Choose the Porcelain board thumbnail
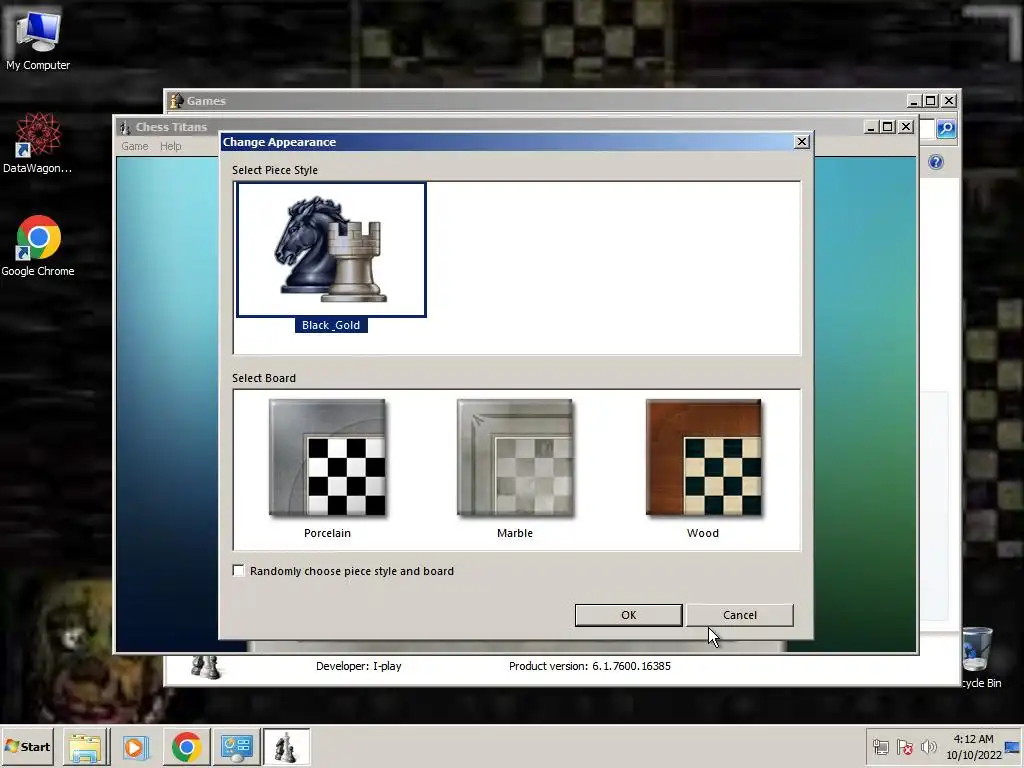This screenshot has width=1024, height=768. point(327,458)
